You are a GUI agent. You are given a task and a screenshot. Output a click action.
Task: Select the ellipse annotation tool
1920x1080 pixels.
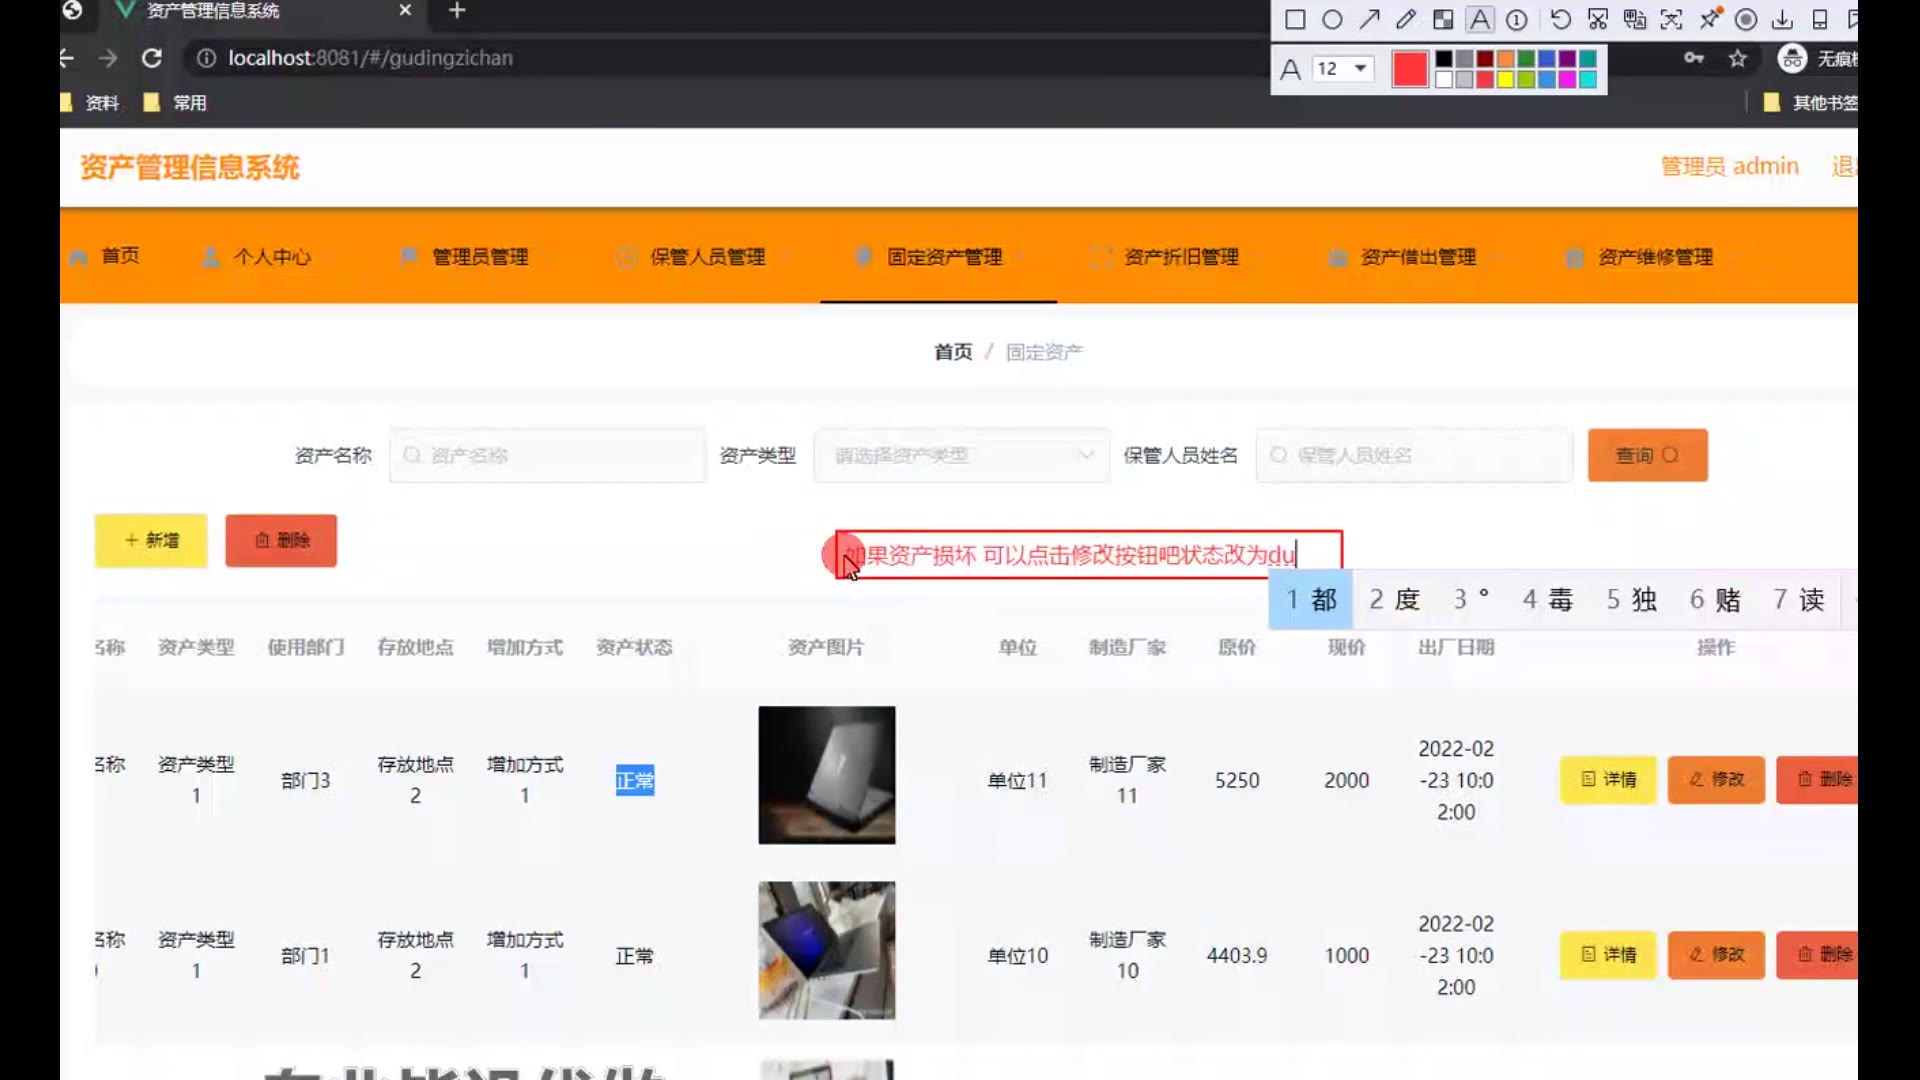pos(1332,19)
